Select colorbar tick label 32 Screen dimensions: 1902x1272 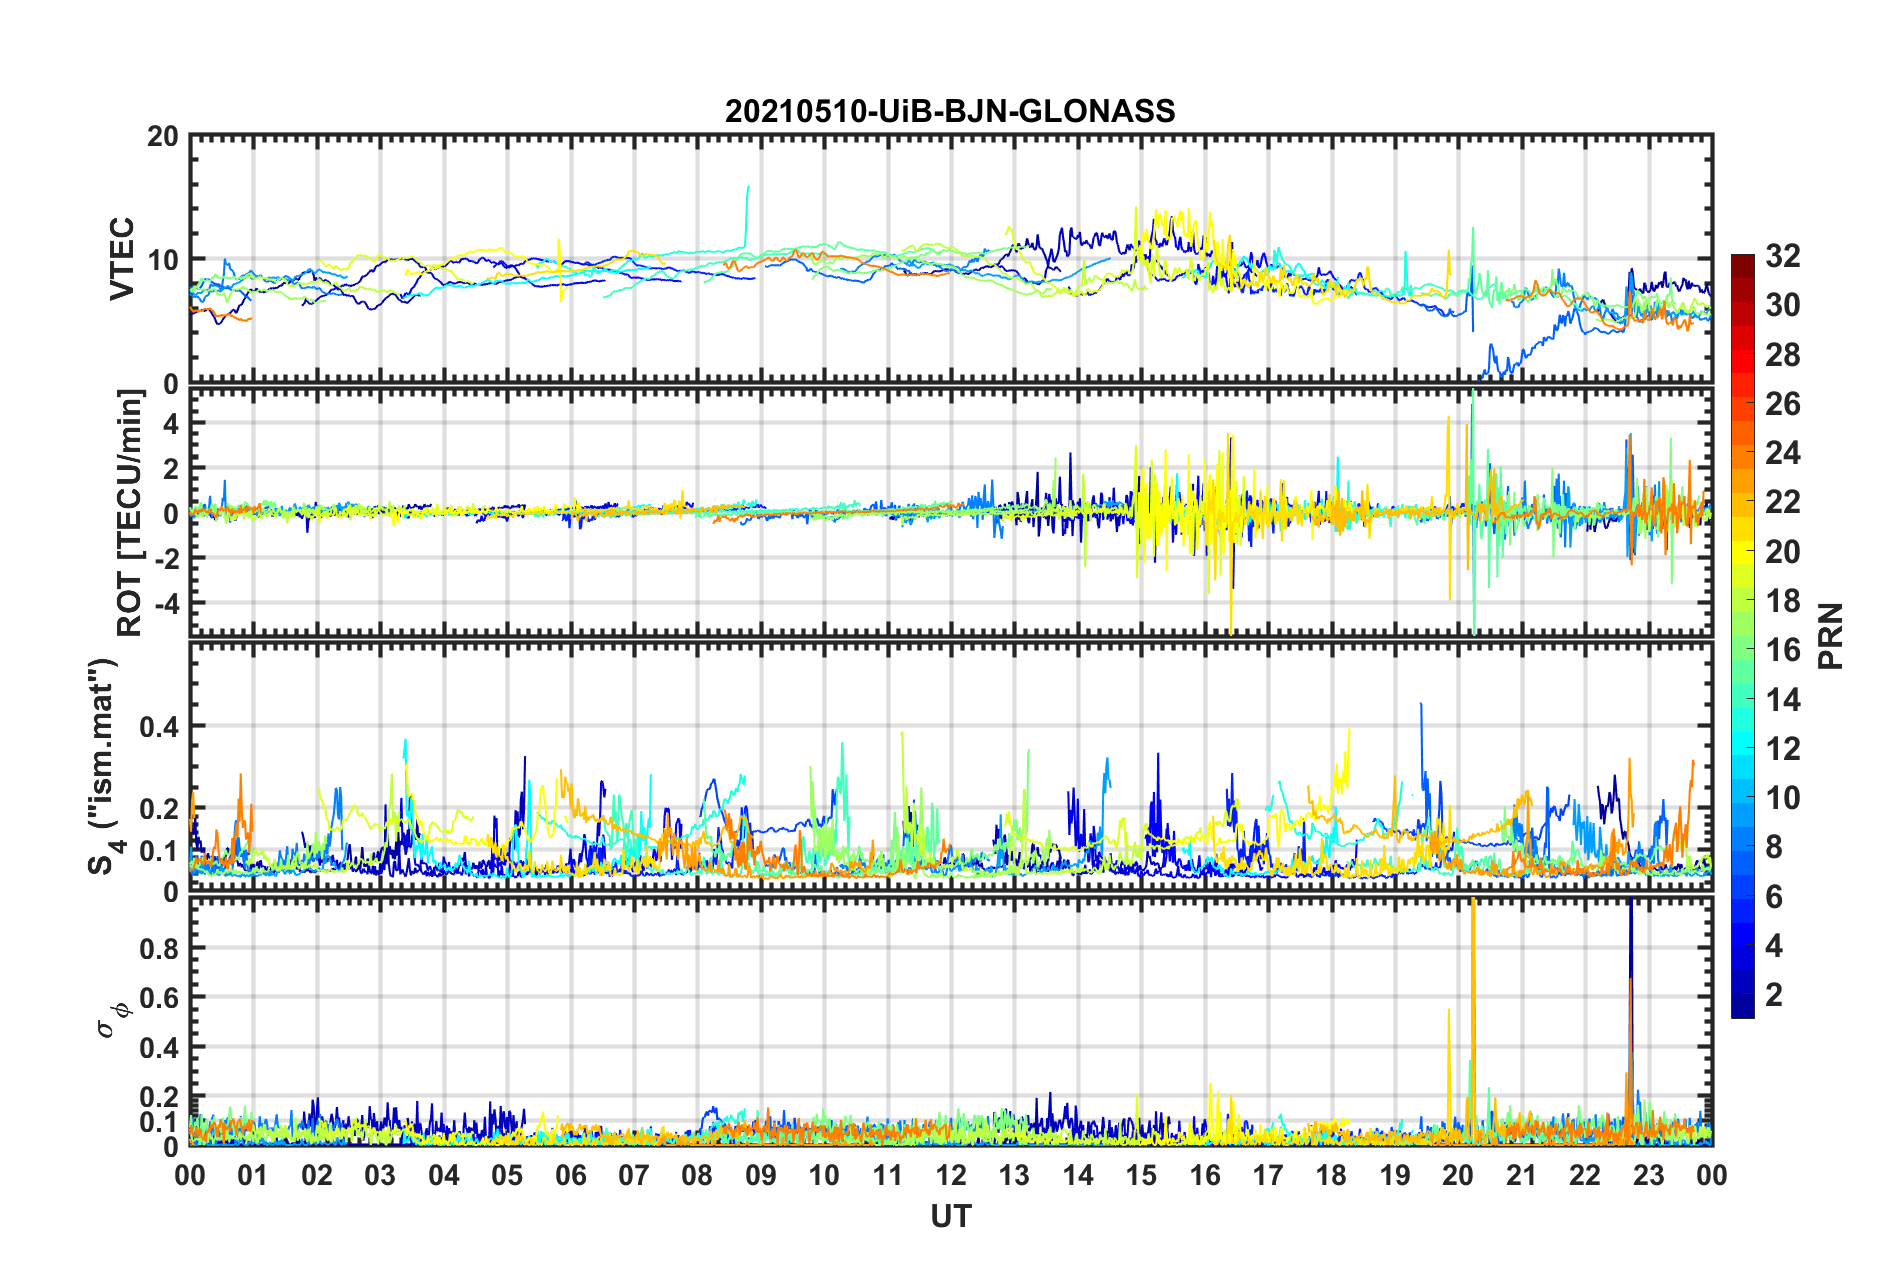click(x=1782, y=256)
